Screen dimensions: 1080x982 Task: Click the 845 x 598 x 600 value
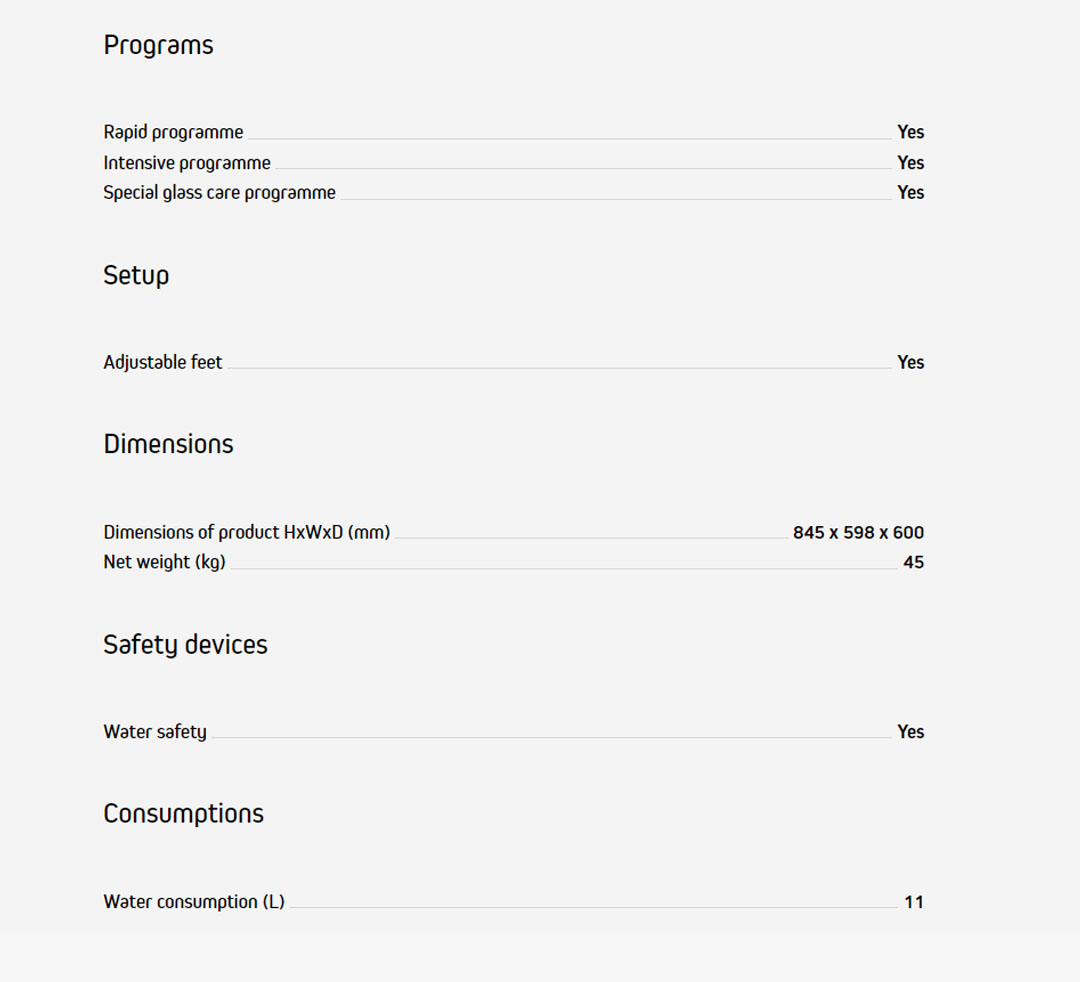coord(858,533)
